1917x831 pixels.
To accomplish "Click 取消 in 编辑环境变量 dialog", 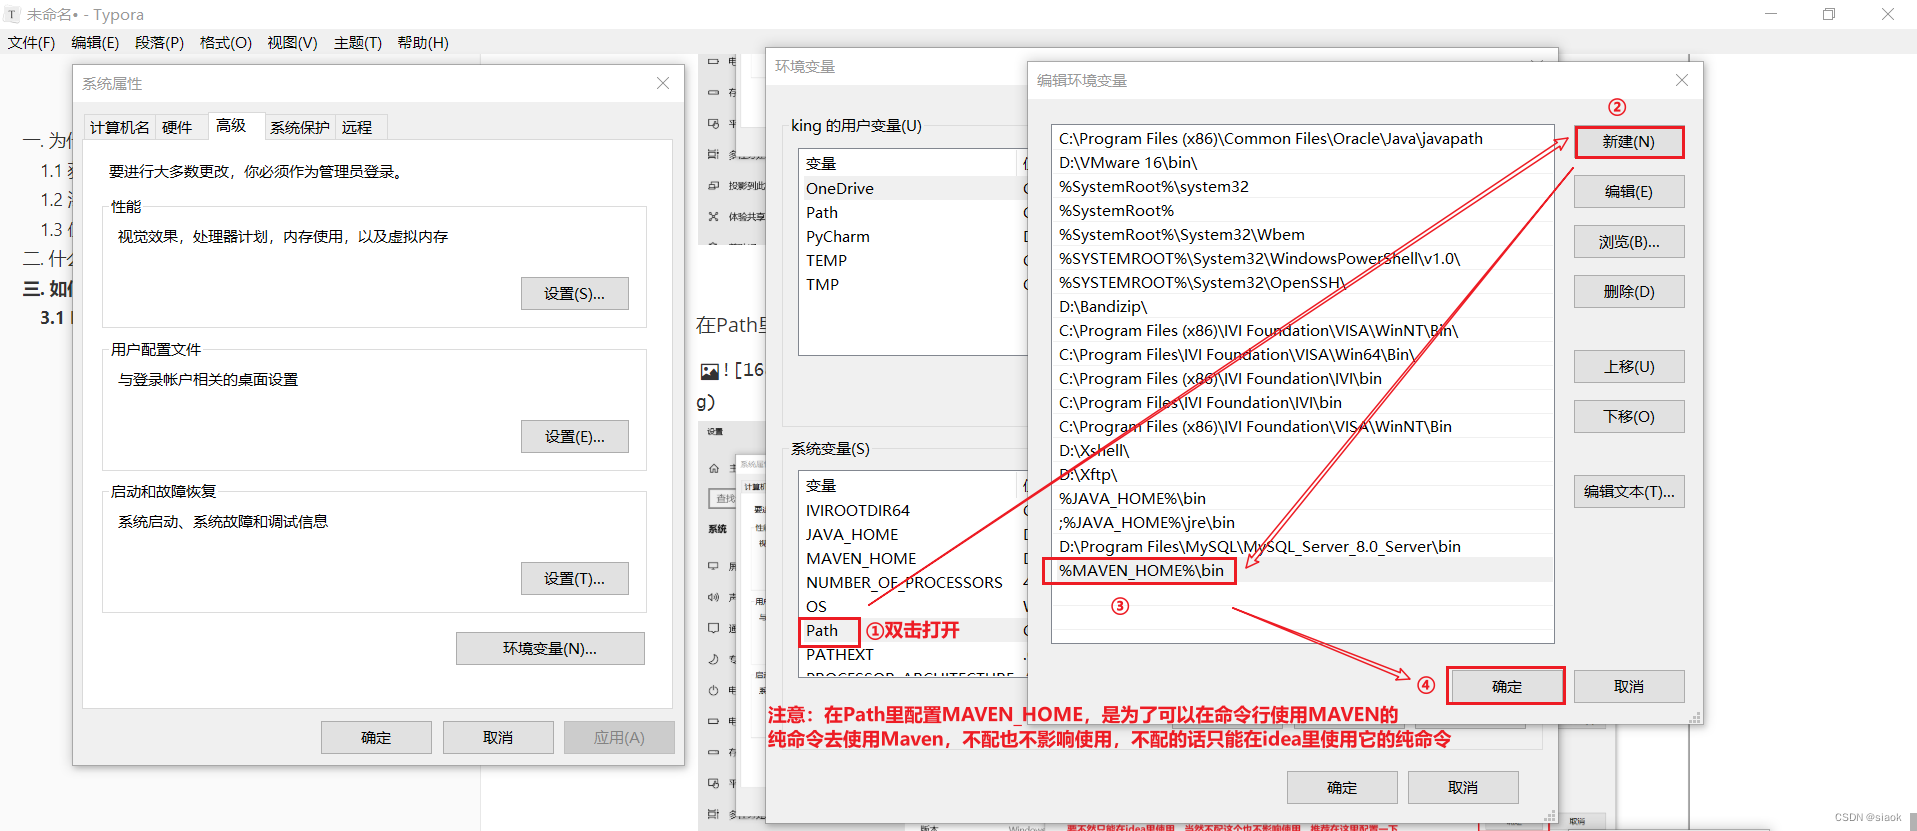I will (x=1629, y=687).
